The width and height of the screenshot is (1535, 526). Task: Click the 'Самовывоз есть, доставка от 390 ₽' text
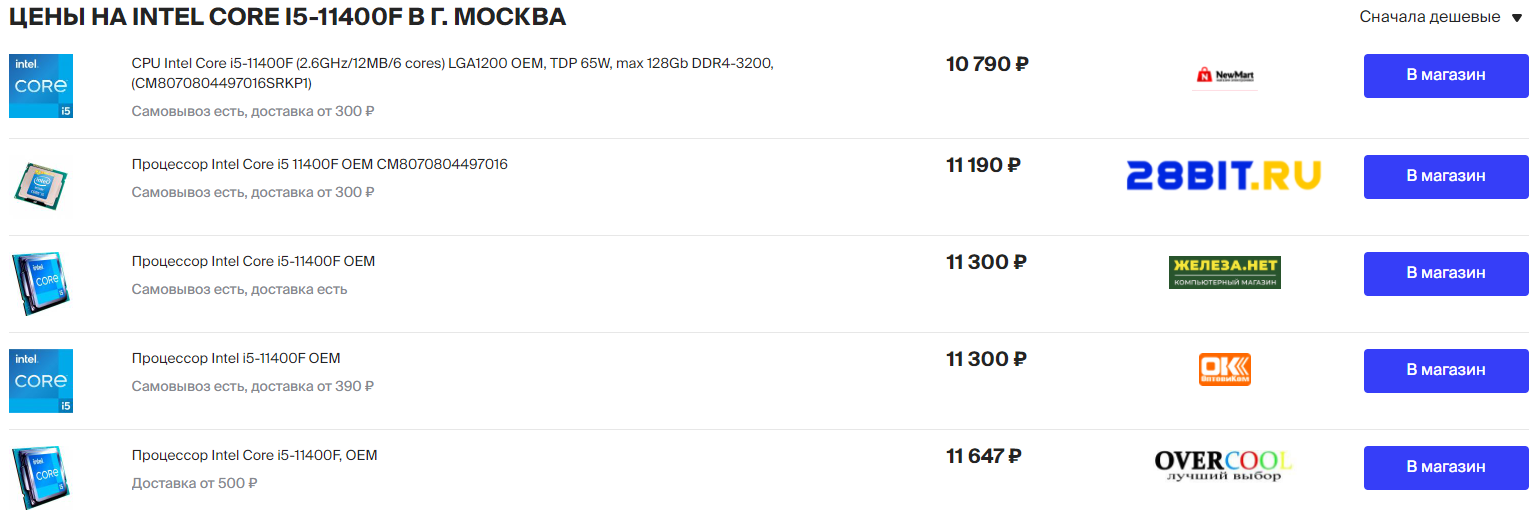click(252, 386)
